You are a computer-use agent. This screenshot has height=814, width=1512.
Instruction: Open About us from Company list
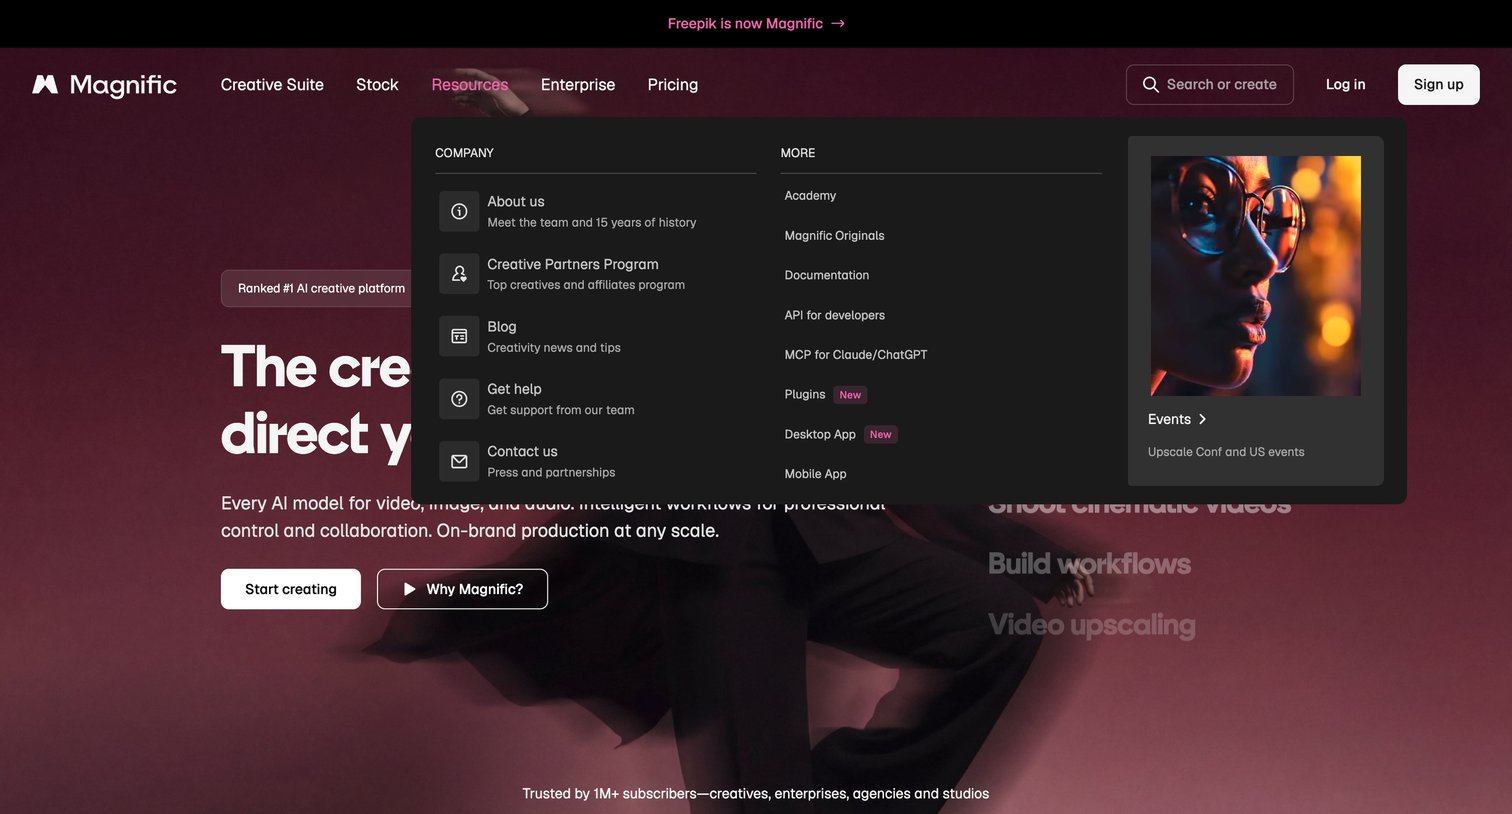pyautogui.click(x=596, y=211)
